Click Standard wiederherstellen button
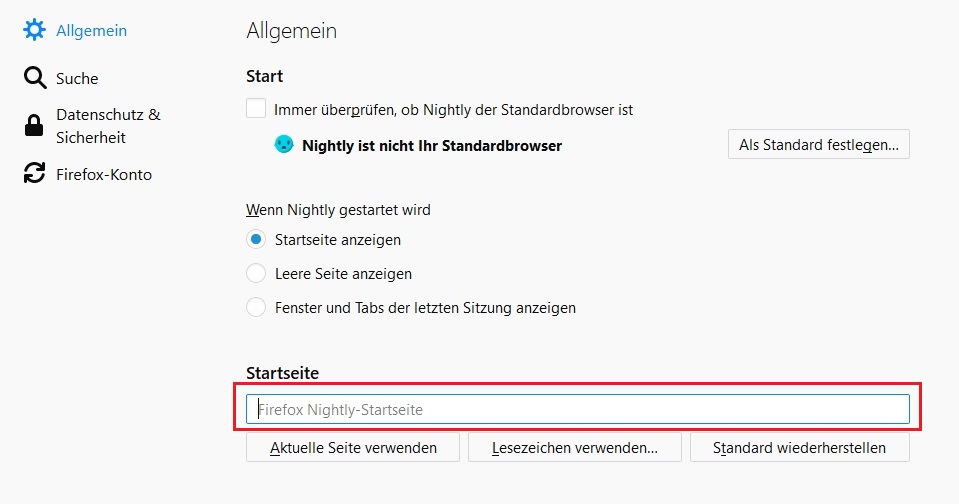 tap(799, 448)
